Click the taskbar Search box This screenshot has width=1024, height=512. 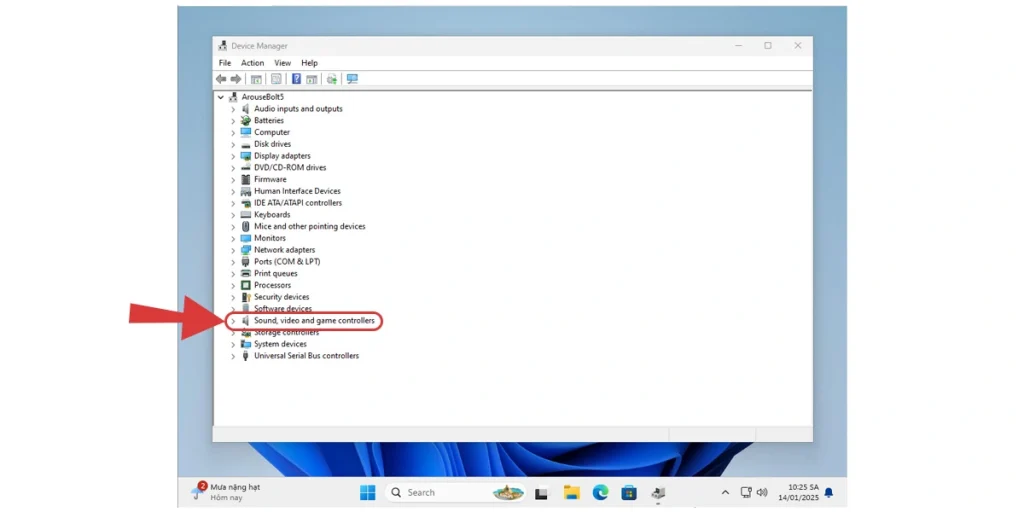(440, 492)
